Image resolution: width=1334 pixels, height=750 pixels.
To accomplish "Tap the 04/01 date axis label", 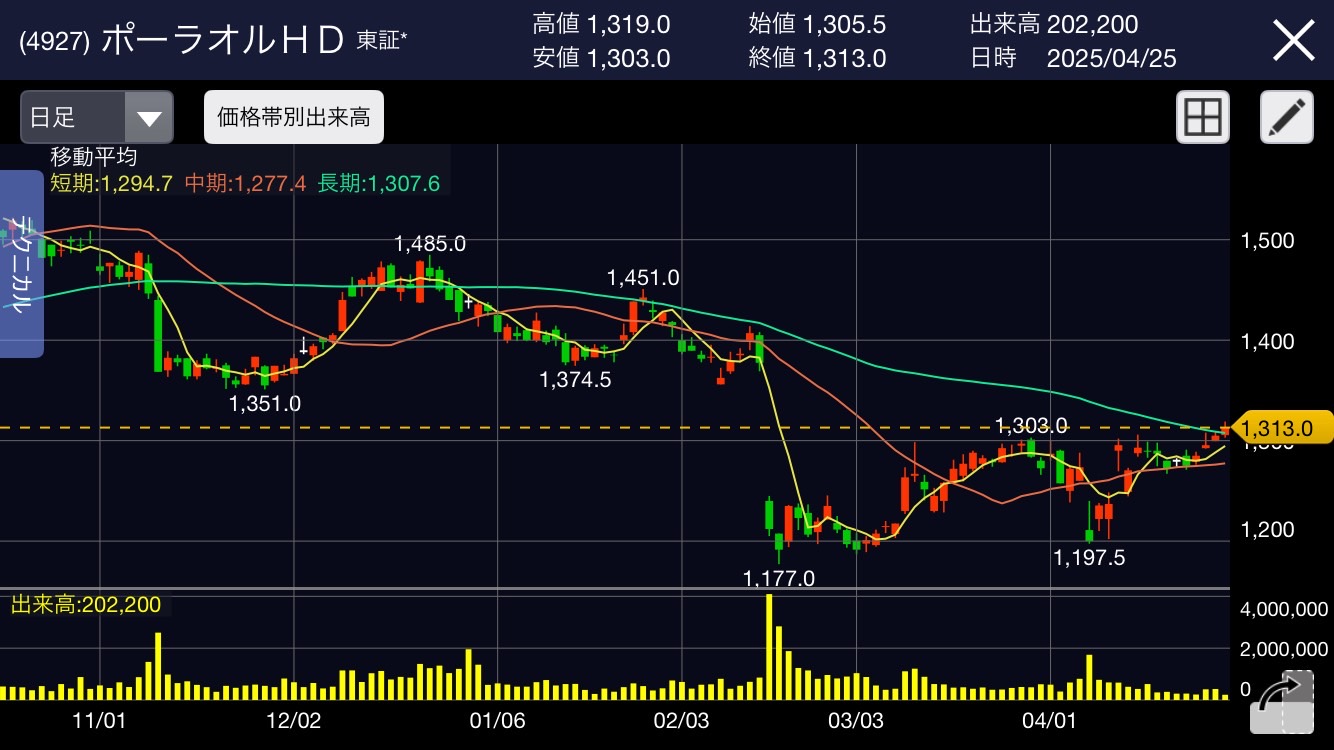I will [x=1051, y=720].
